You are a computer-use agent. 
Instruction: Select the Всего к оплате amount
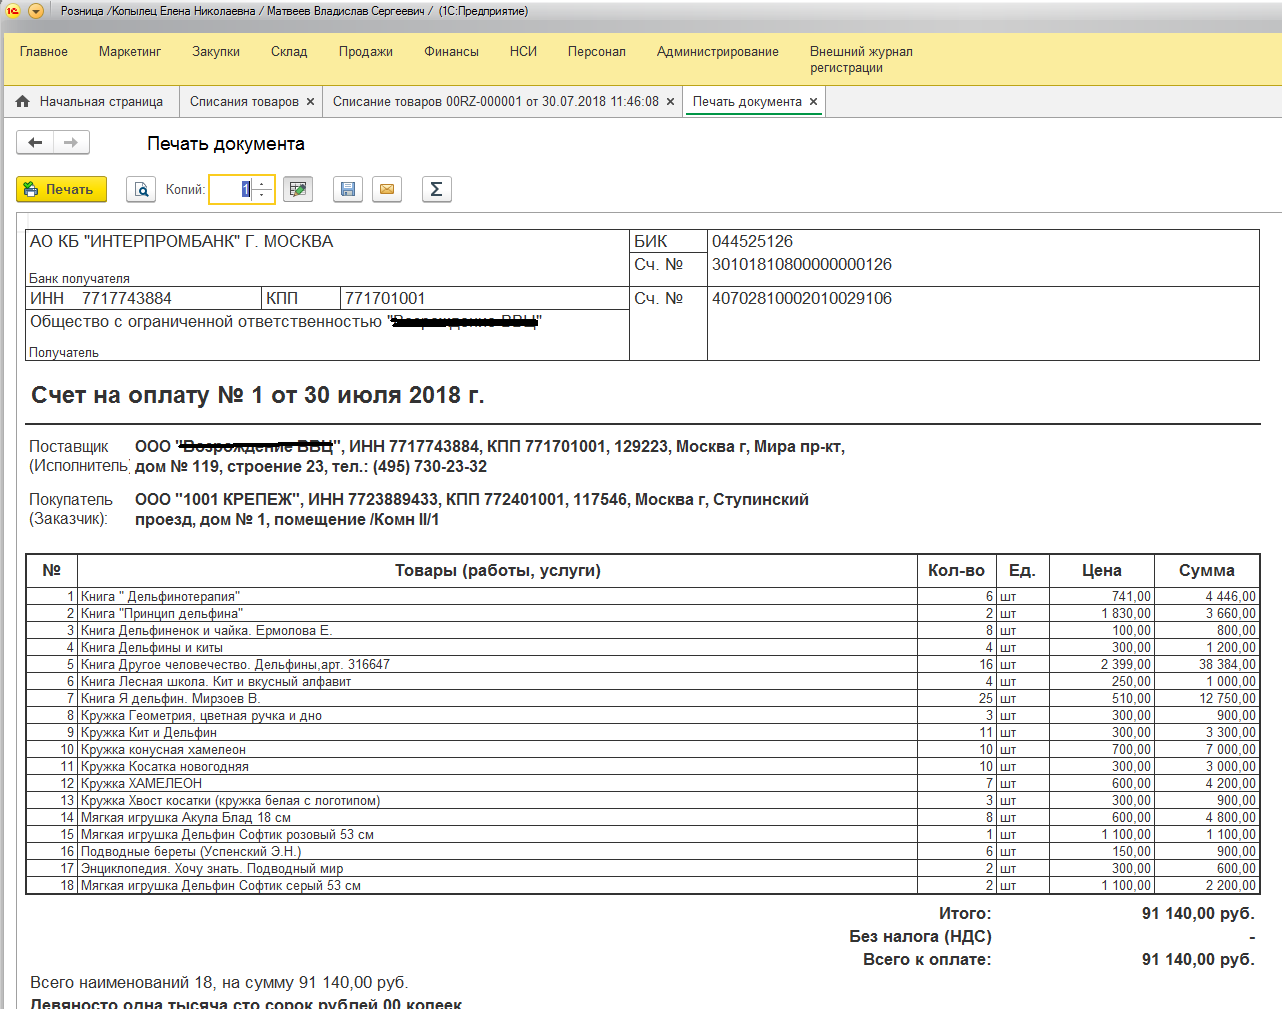coord(1198,960)
